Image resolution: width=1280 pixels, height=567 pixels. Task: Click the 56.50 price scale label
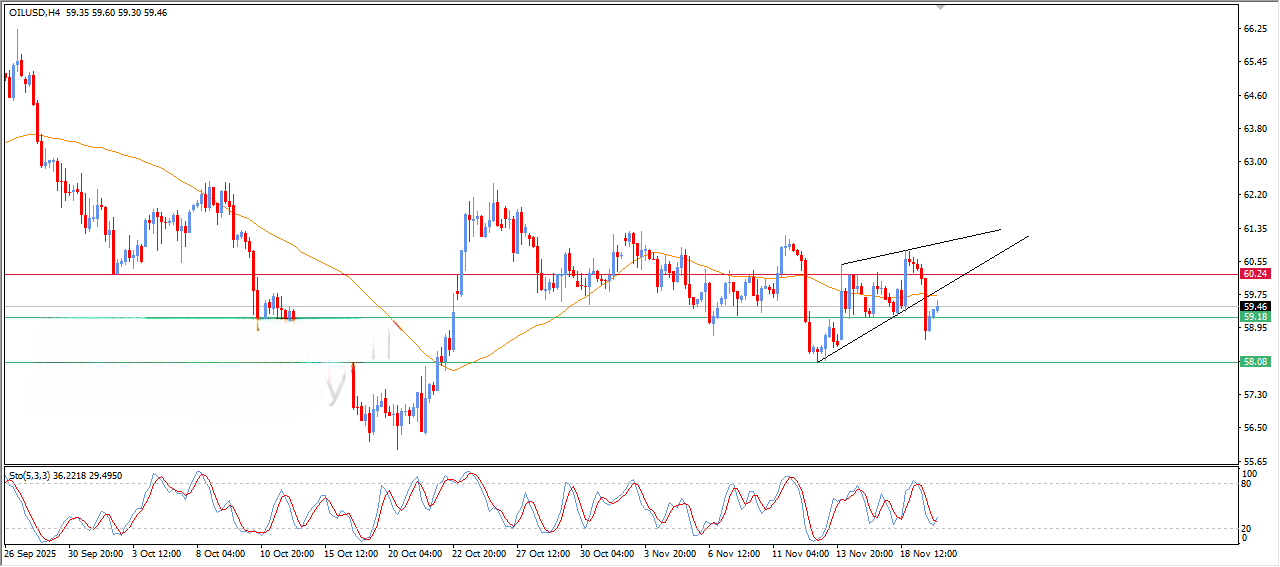click(x=1255, y=428)
